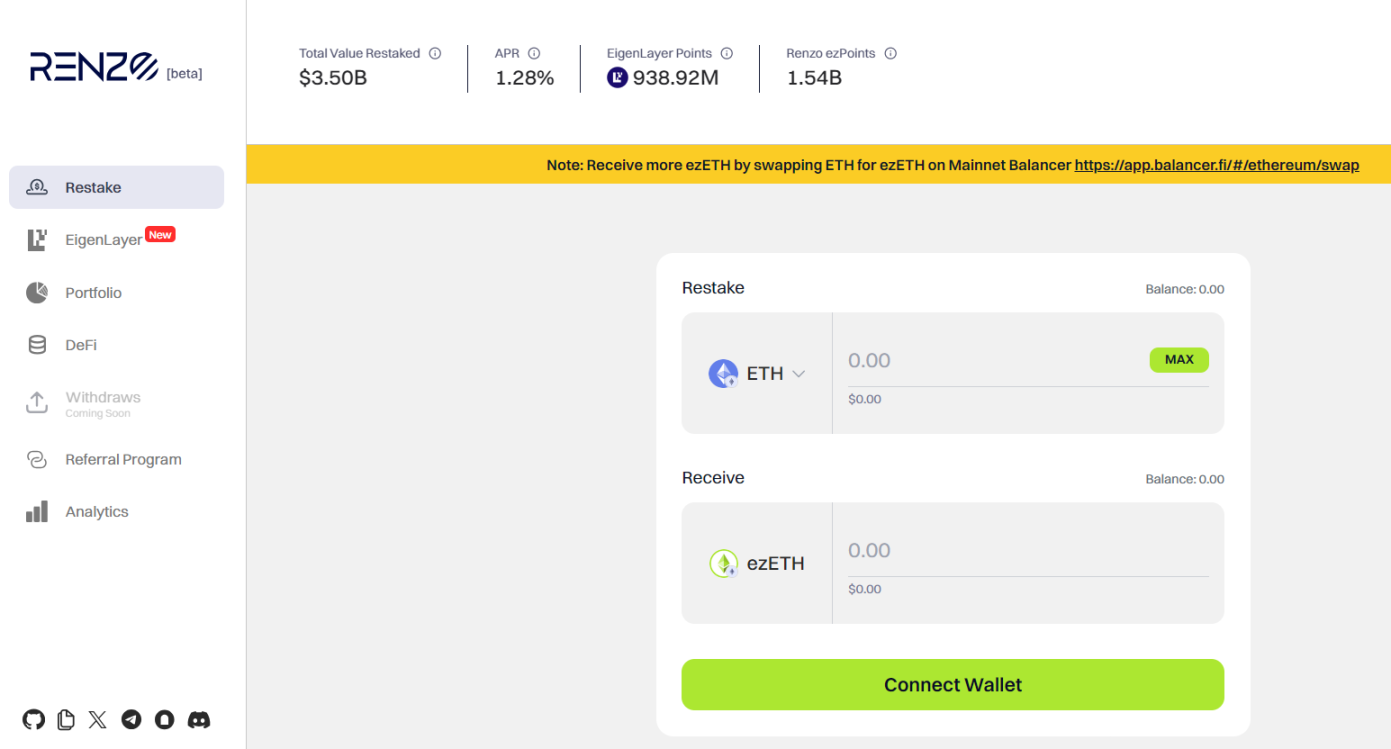The width and height of the screenshot is (1391, 749).
Task: Click info icon beside Renzo ezPoints
Action: coord(891,54)
